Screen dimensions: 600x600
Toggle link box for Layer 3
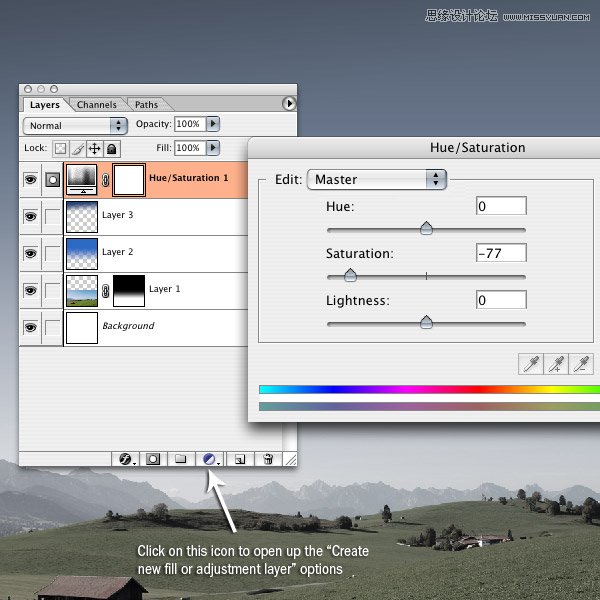point(52,216)
